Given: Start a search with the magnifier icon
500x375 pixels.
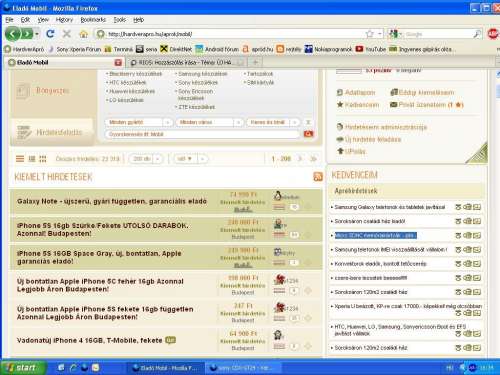Looking at the screenshot, I should (477, 34).
